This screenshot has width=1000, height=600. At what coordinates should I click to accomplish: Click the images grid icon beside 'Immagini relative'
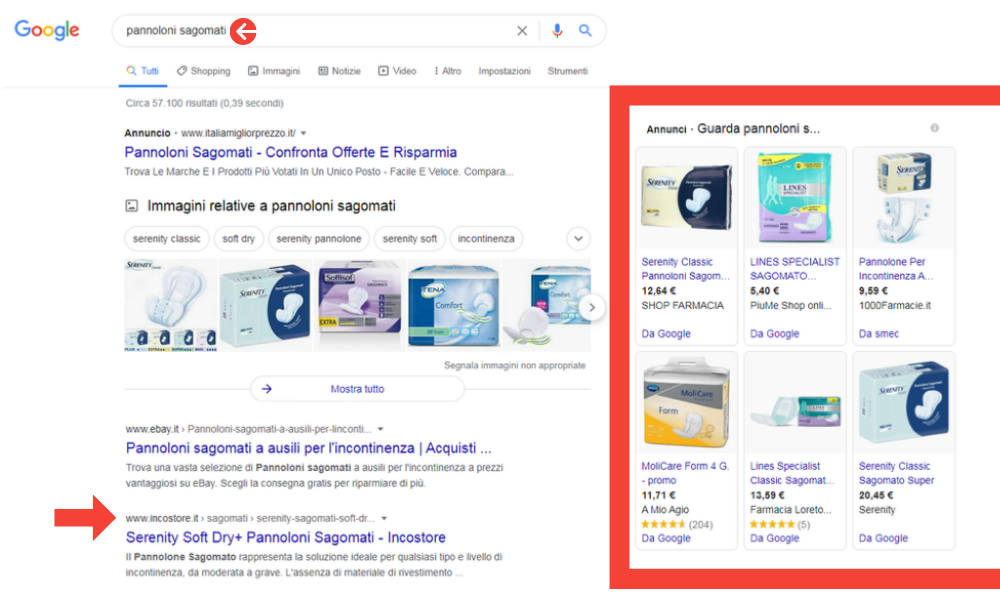tap(132, 205)
